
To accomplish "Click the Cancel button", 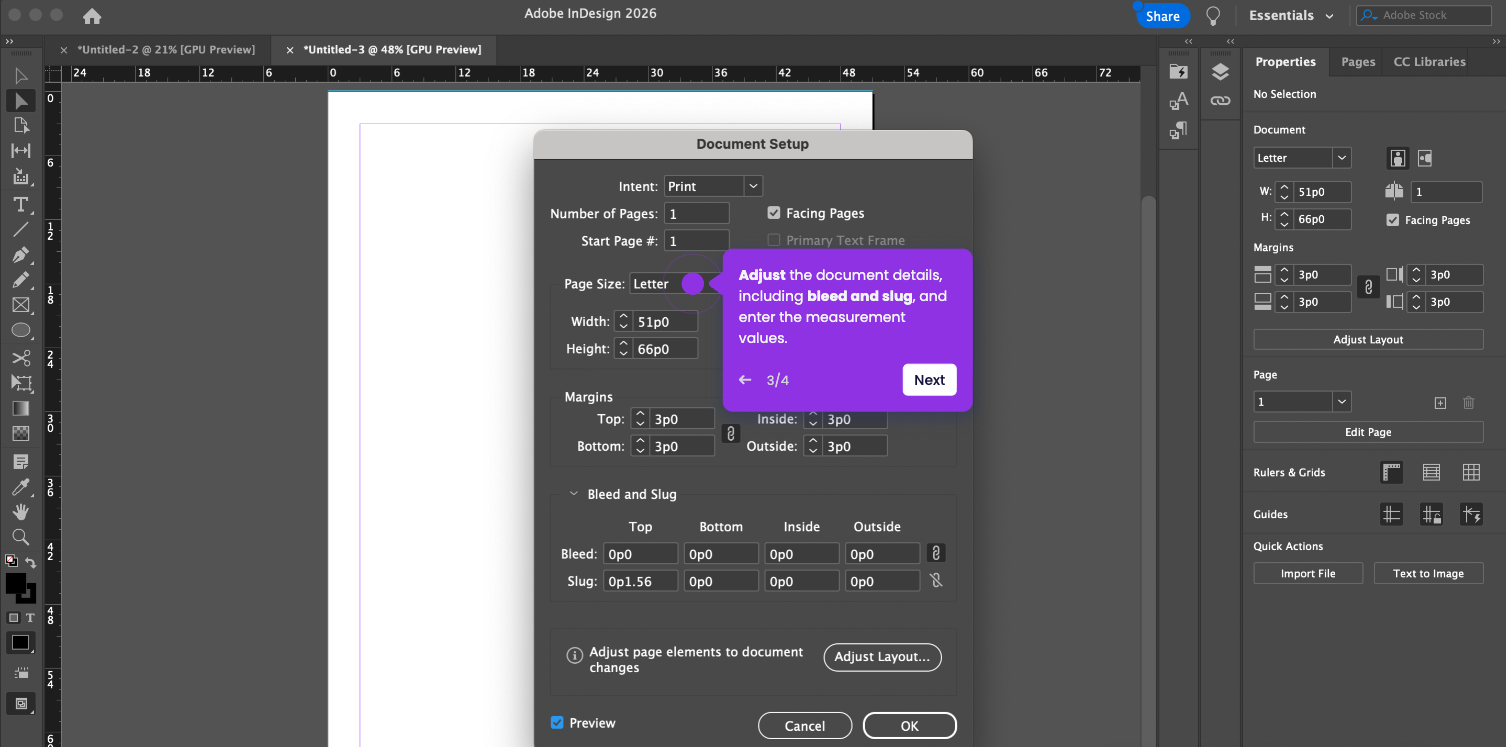I will click(x=805, y=726).
